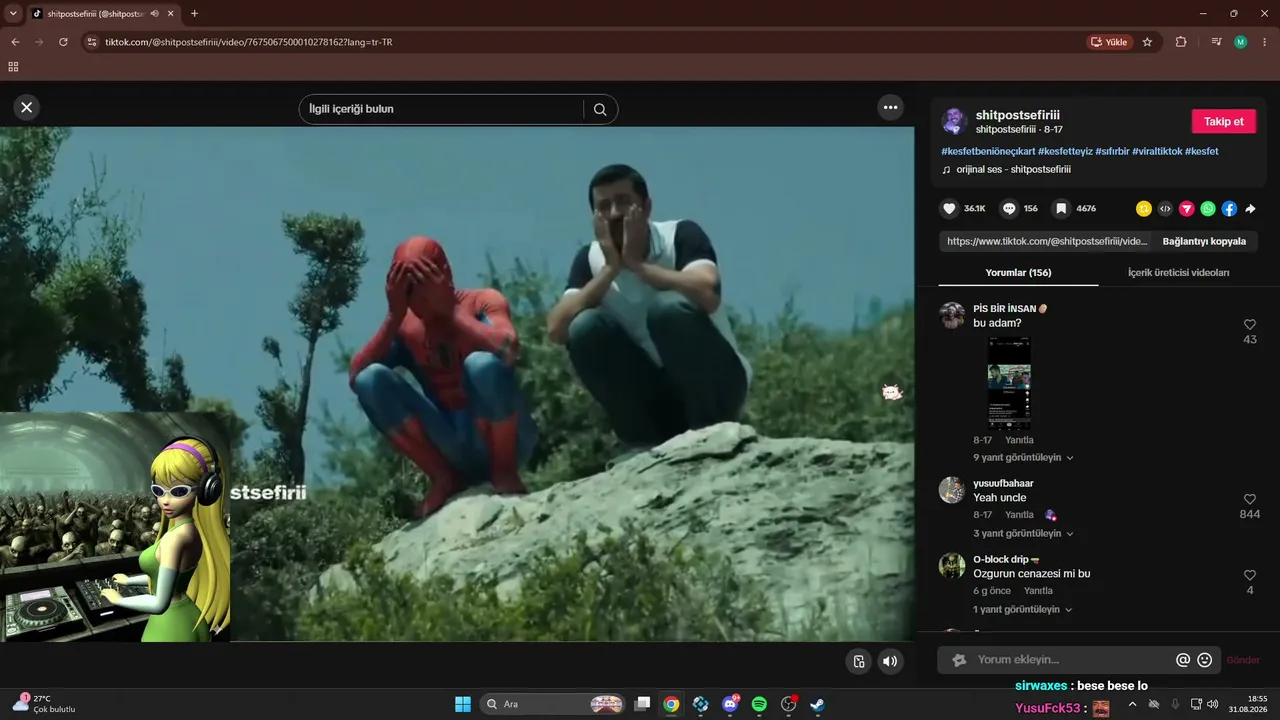
Task: Open the #viraltiktok hashtag
Action: [1157, 151]
